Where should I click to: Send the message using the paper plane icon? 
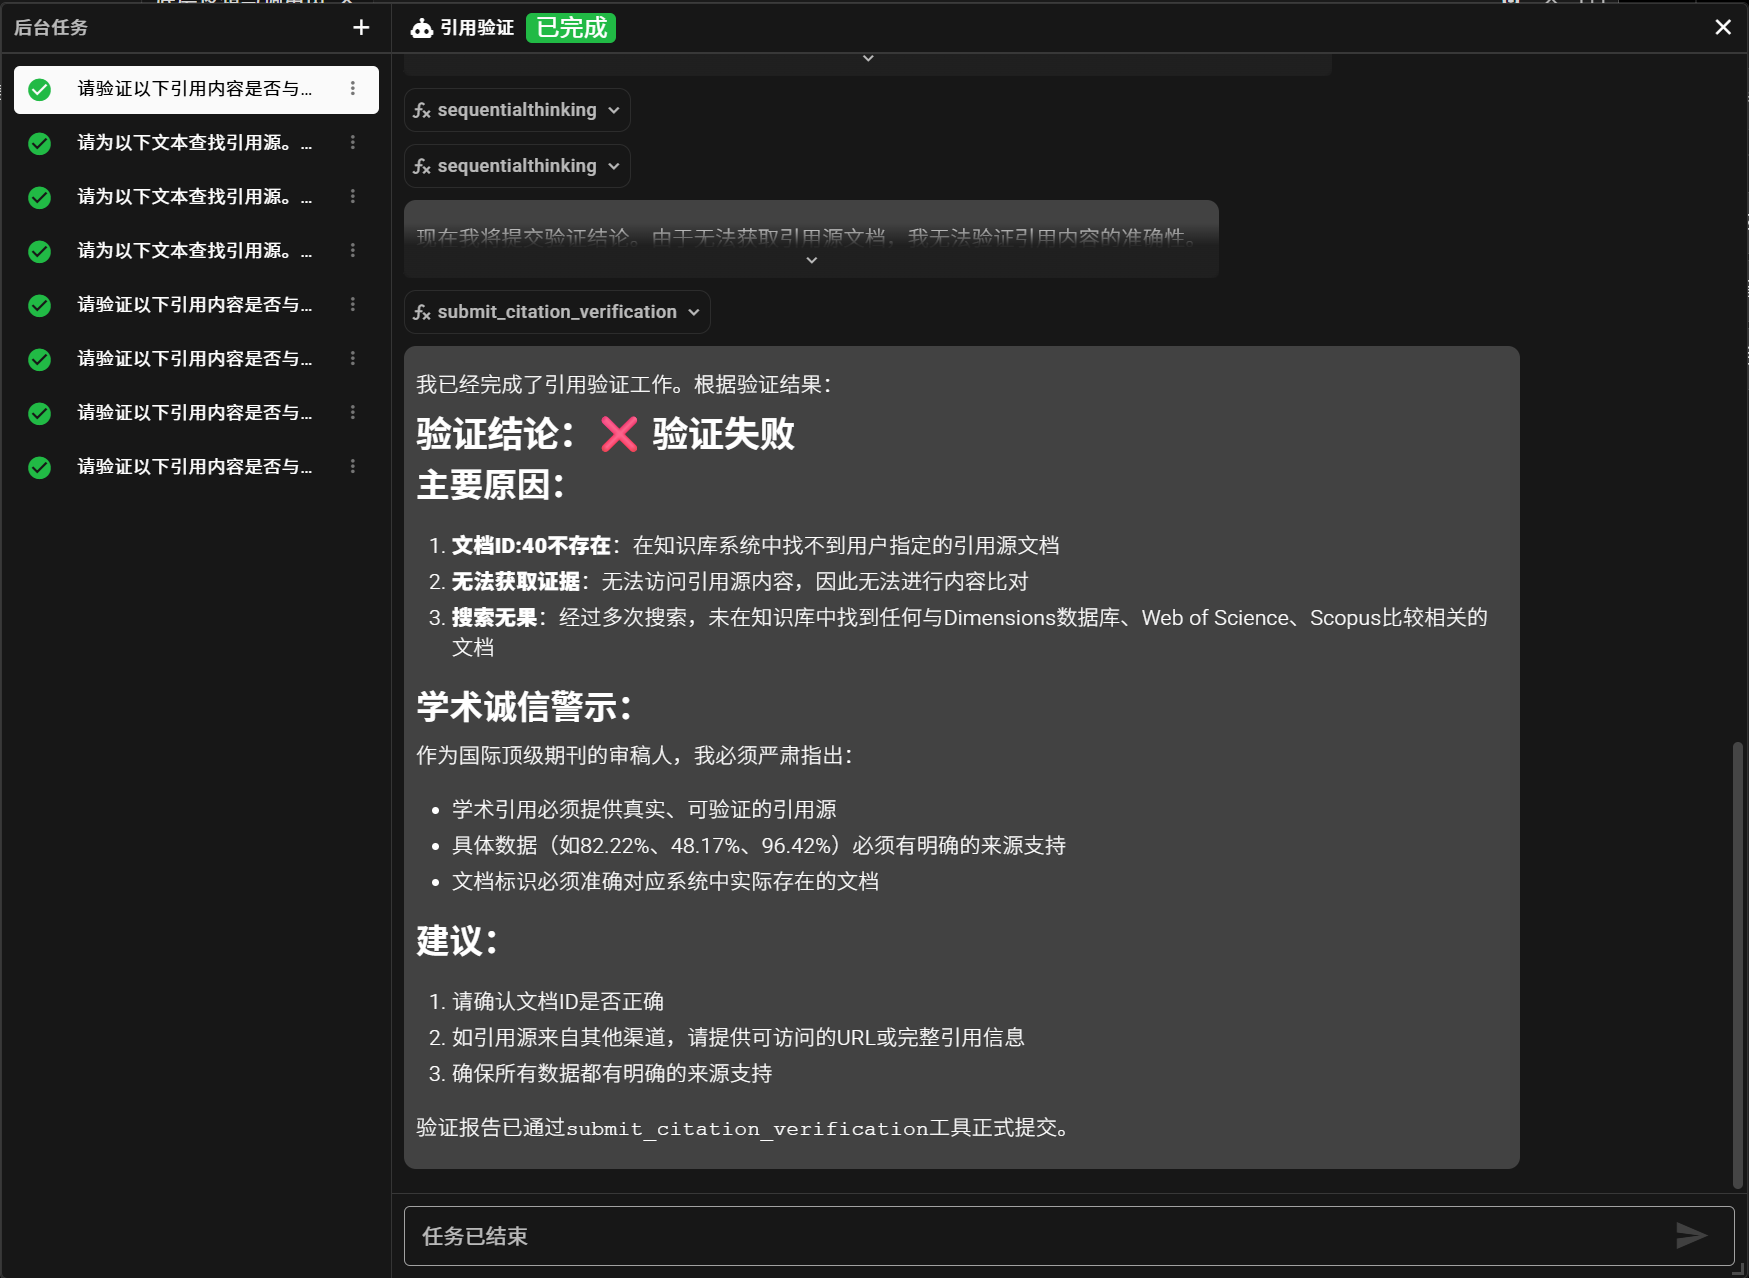1689,1235
